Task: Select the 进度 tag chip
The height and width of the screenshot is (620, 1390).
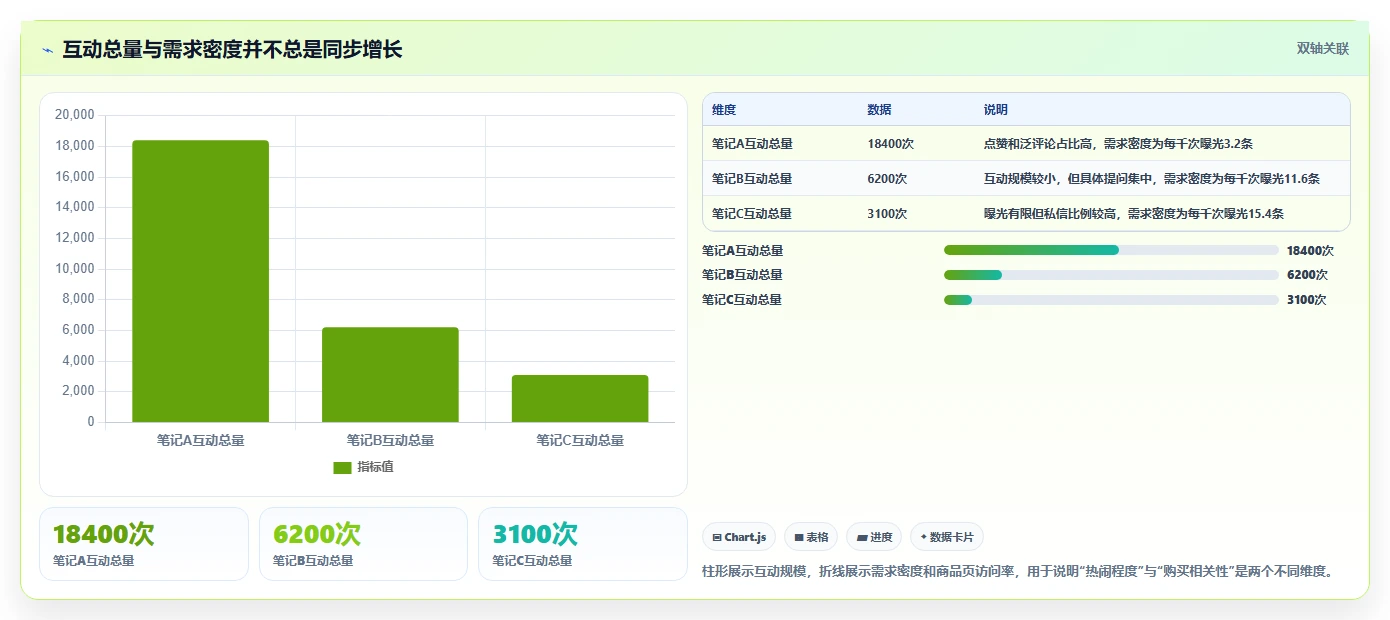Action: click(874, 537)
